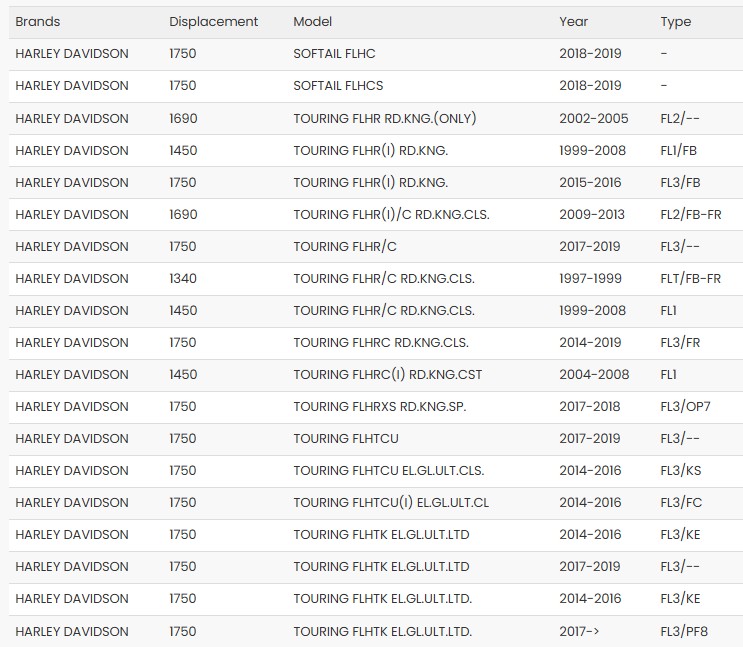Select TOURING FLHR RD.KNG.(ONLY) row

point(384,118)
